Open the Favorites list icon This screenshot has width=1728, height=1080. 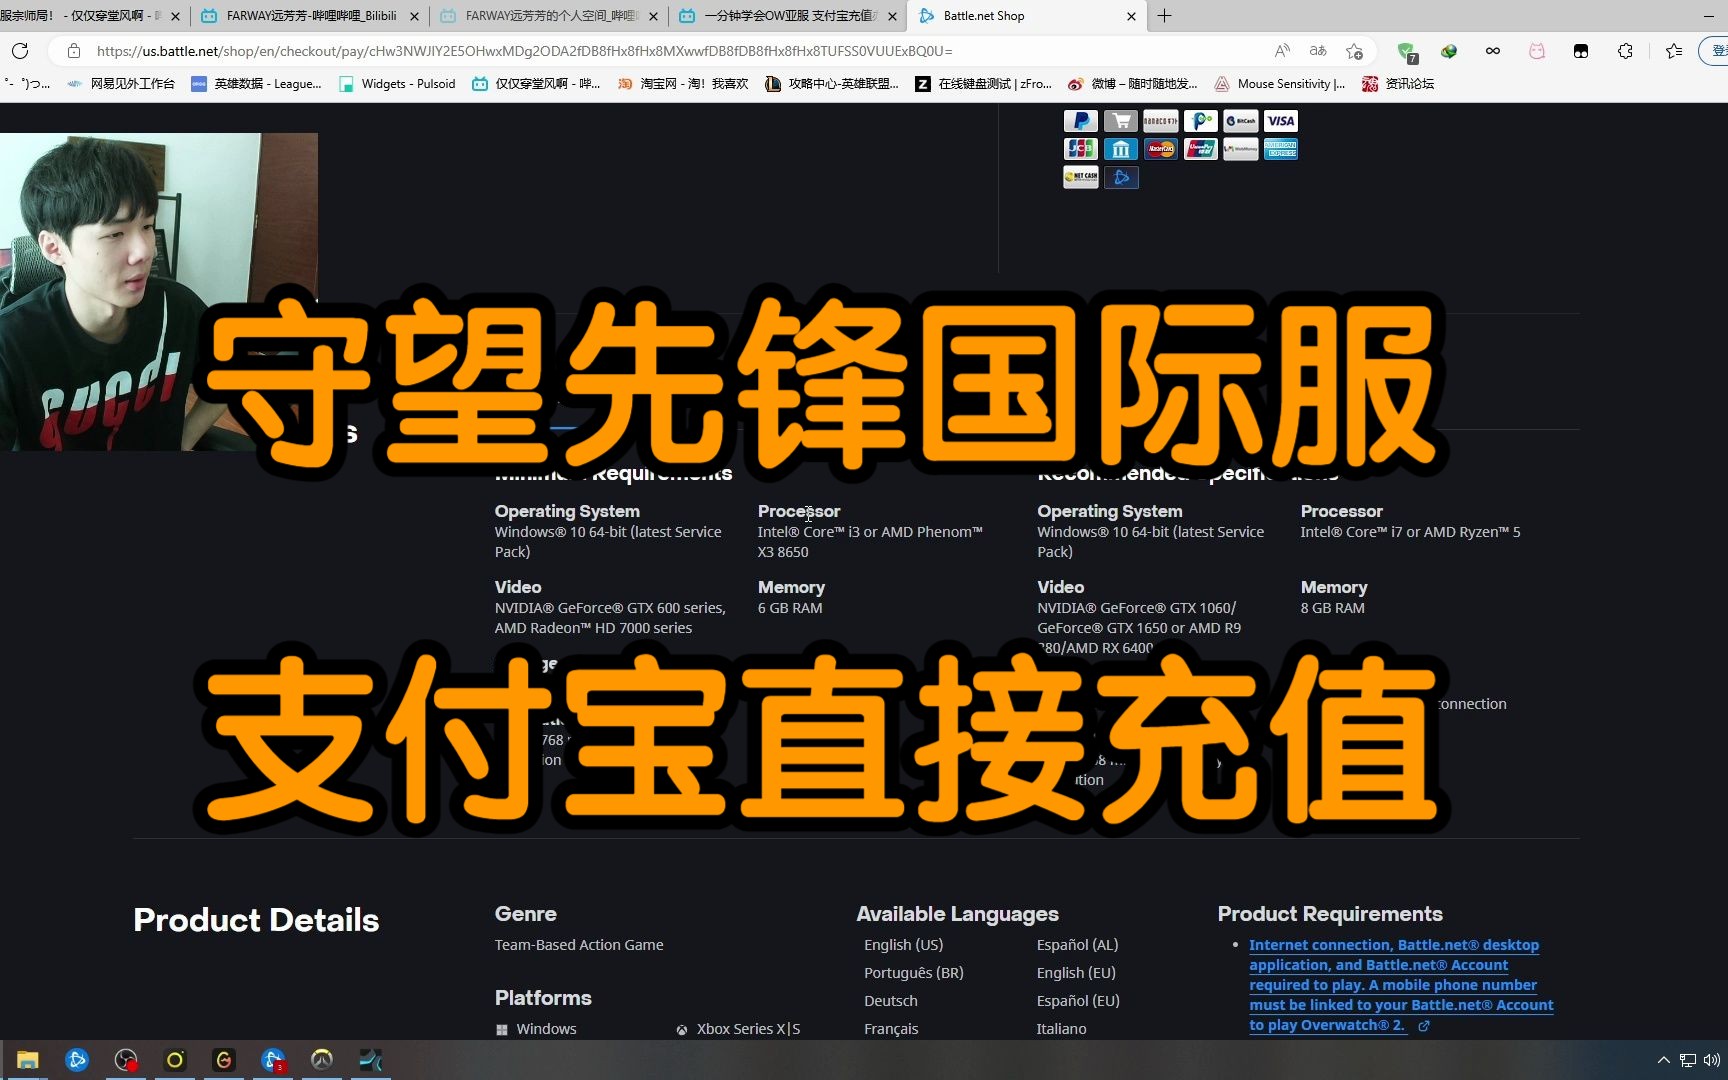click(x=1674, y=51)
